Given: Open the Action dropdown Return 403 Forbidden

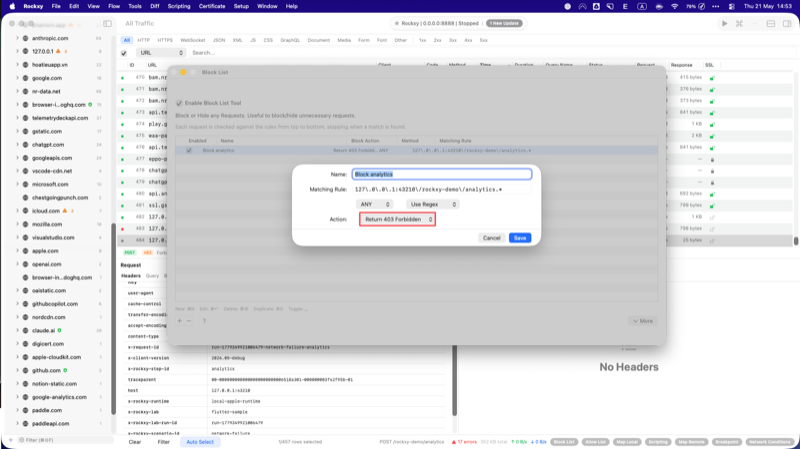Looking at the screenshot, I should pos(397,219).
